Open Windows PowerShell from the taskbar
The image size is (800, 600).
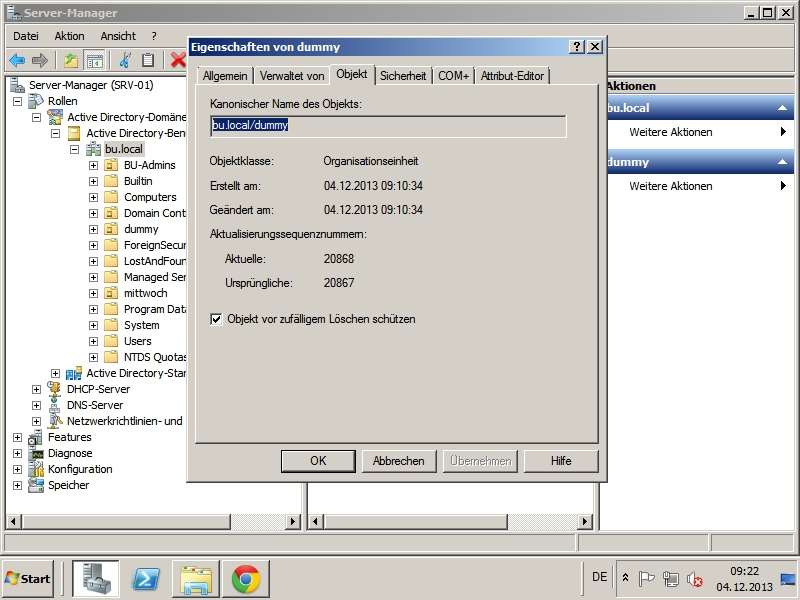(145, 578)
